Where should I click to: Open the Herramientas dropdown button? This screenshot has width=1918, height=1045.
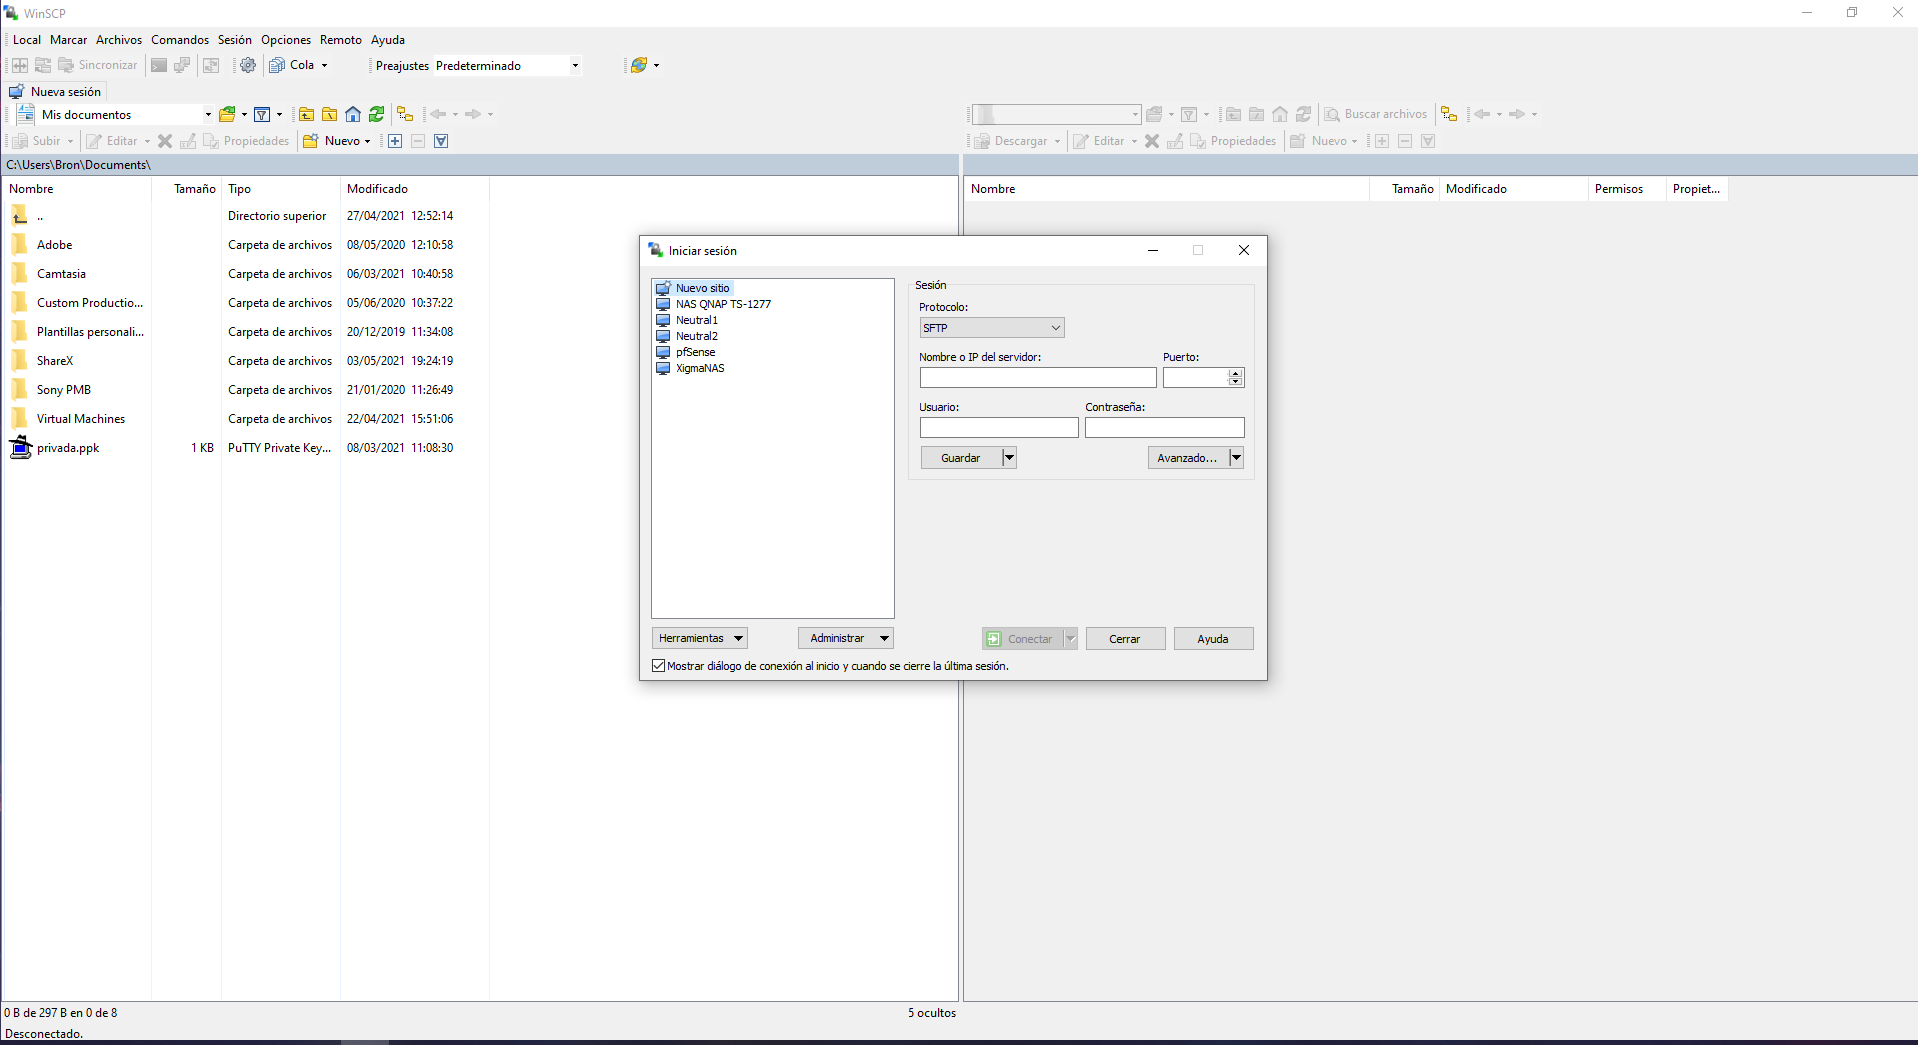(x=700, y=638)
